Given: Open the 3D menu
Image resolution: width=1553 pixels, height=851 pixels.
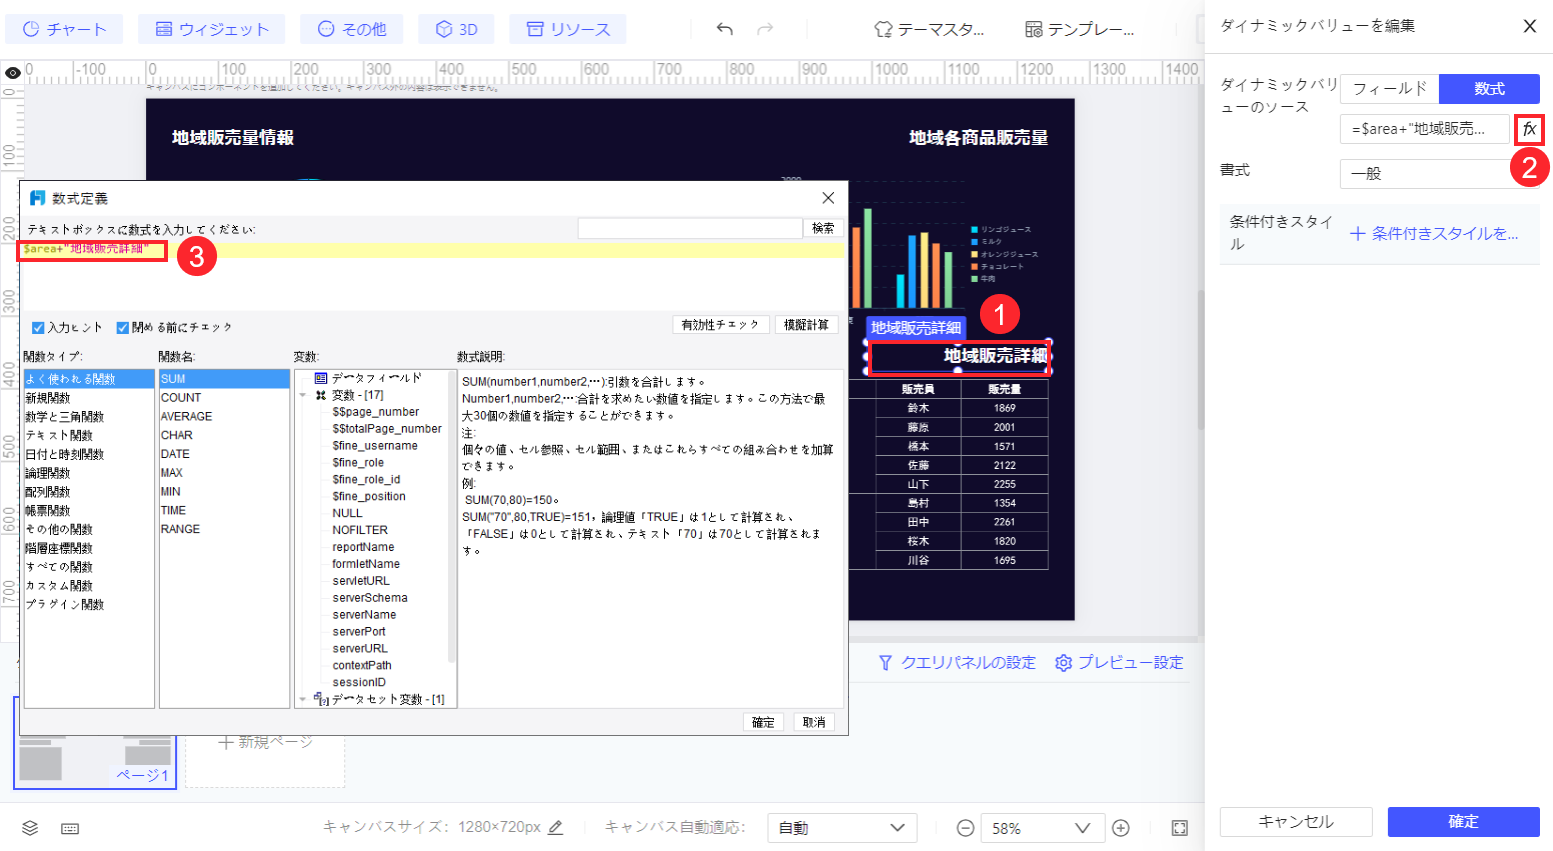Looking at the screenshot, I should tap(457, 29).
